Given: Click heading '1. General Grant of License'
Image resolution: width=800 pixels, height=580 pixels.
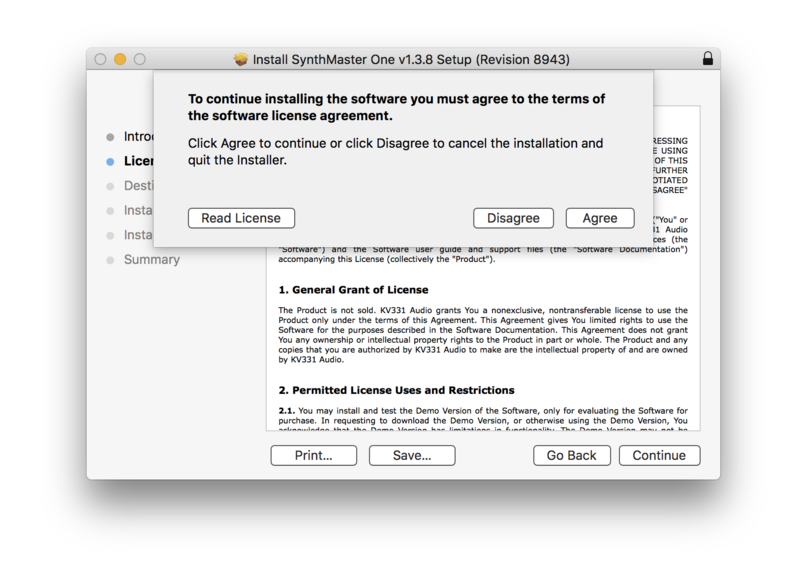Looking at the screenshot, I should (353, 290).
